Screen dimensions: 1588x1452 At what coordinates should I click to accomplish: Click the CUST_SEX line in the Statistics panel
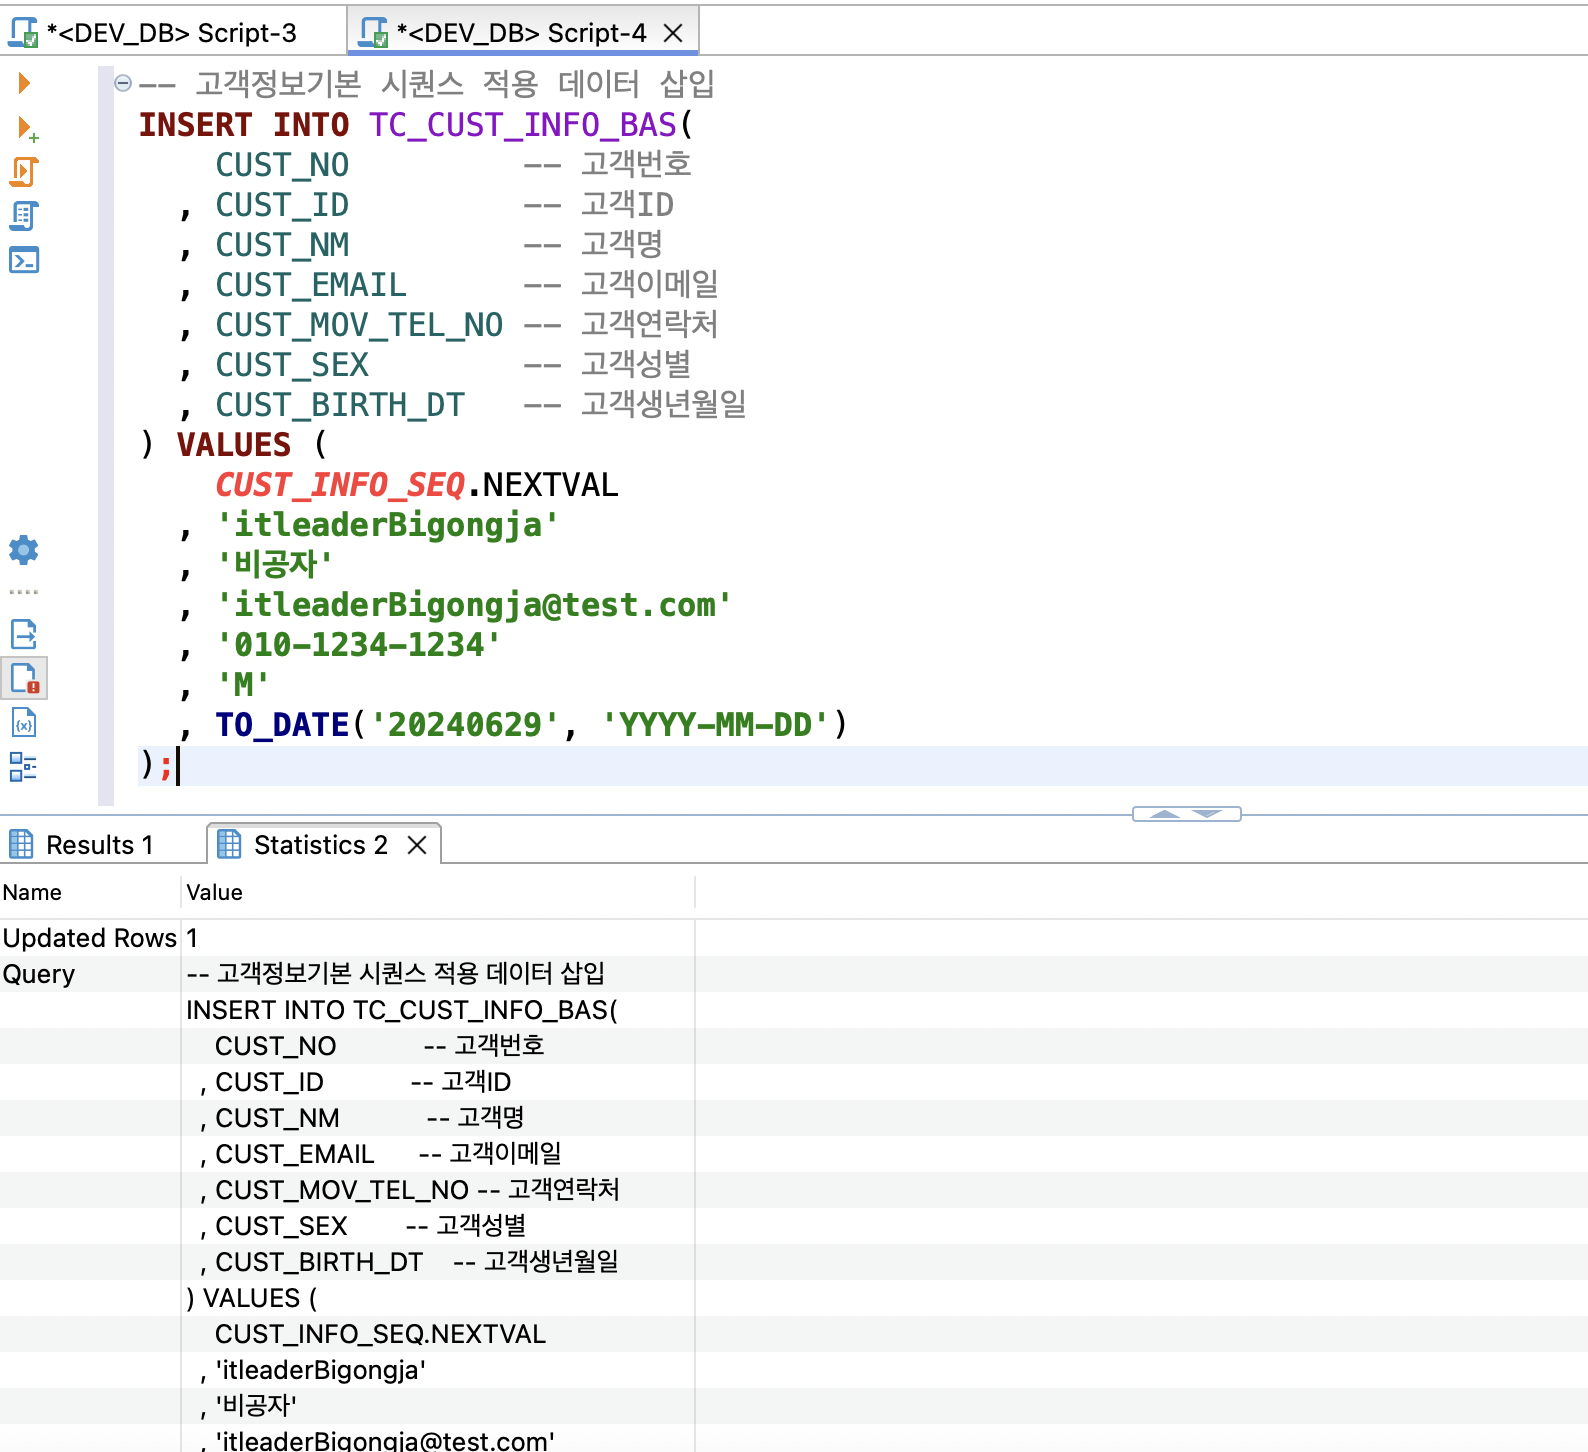tap(363, 1226)
